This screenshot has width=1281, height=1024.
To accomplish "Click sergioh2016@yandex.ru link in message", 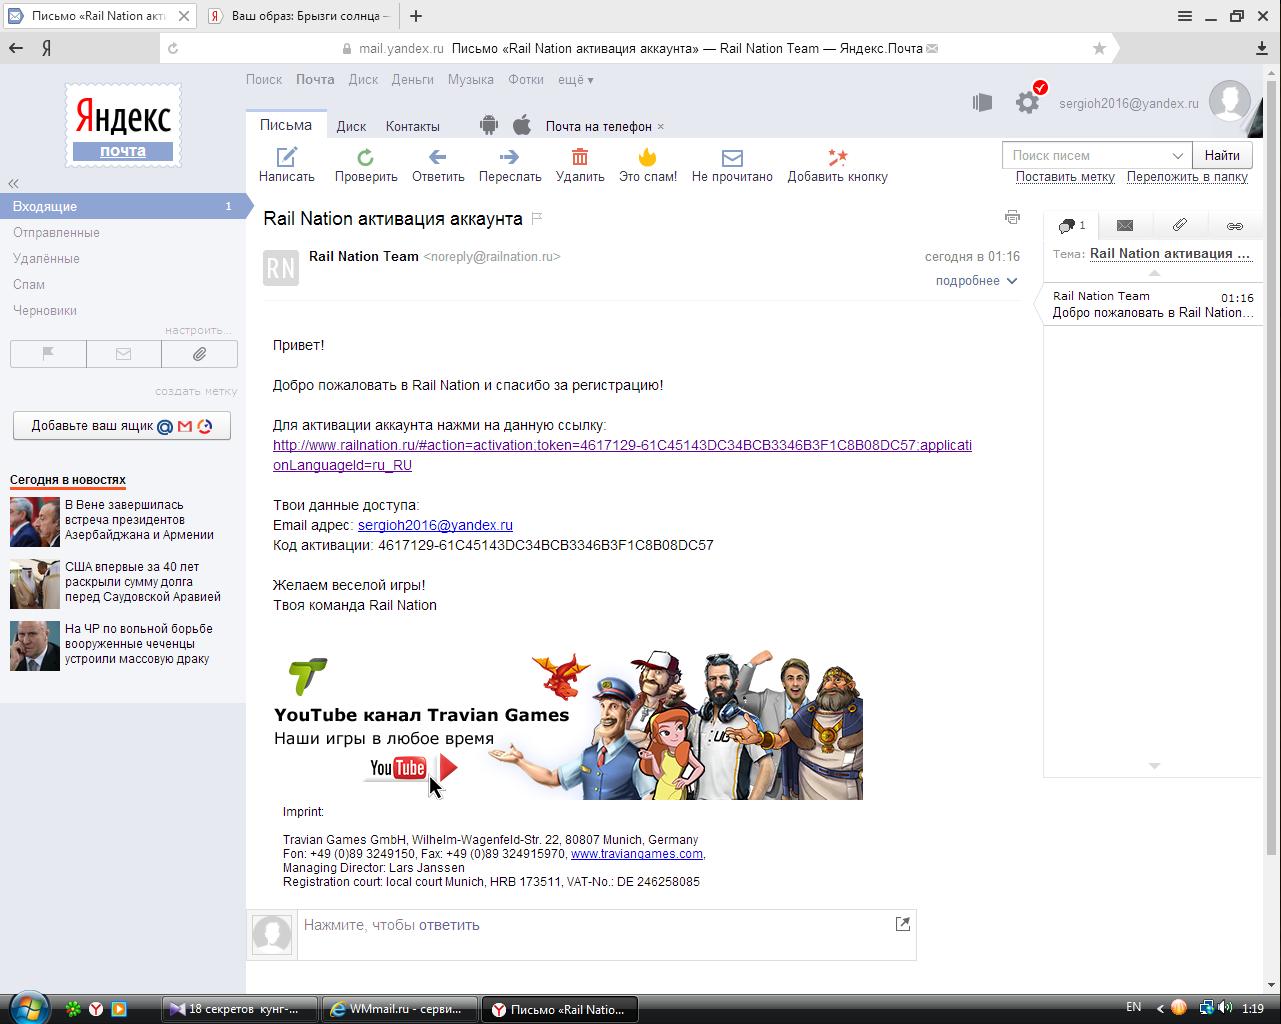I will point(435,525).
